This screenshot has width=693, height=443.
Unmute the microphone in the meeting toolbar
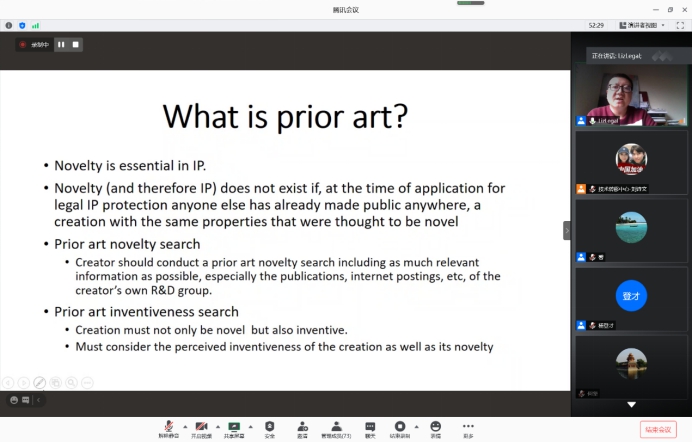point(168,427)
